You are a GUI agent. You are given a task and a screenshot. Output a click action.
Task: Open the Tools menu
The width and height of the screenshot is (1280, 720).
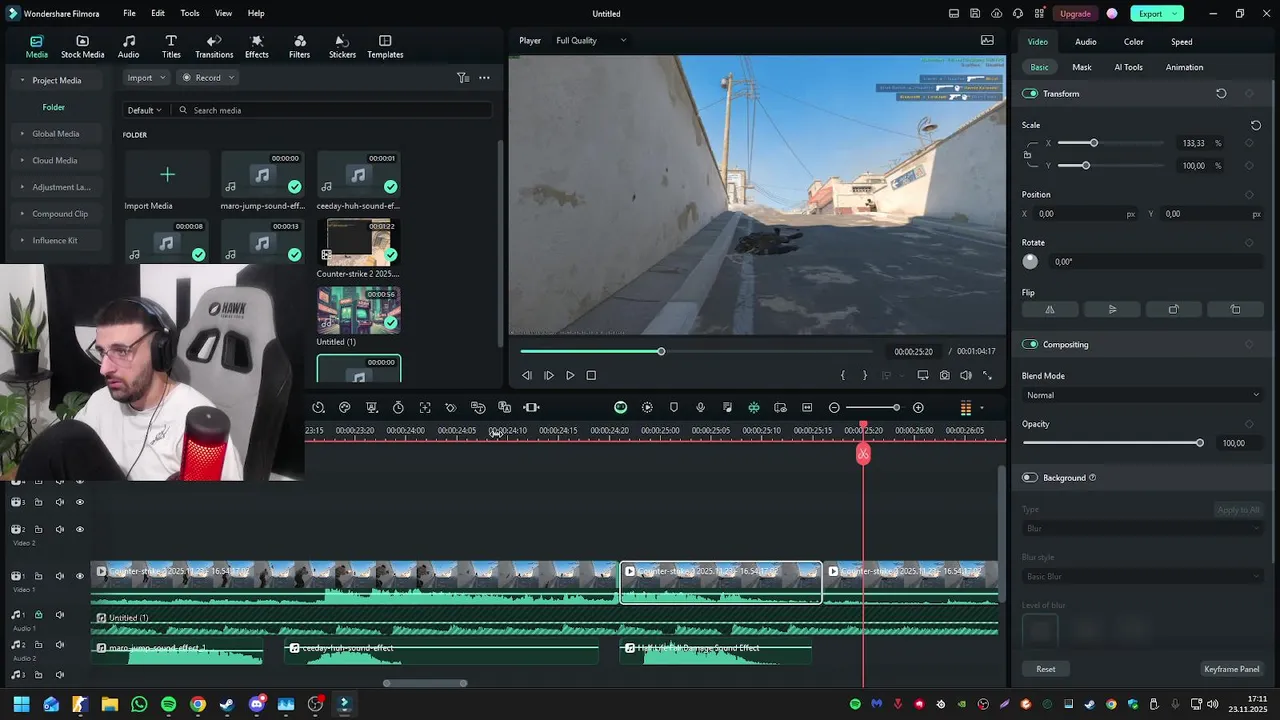(190, 13)
